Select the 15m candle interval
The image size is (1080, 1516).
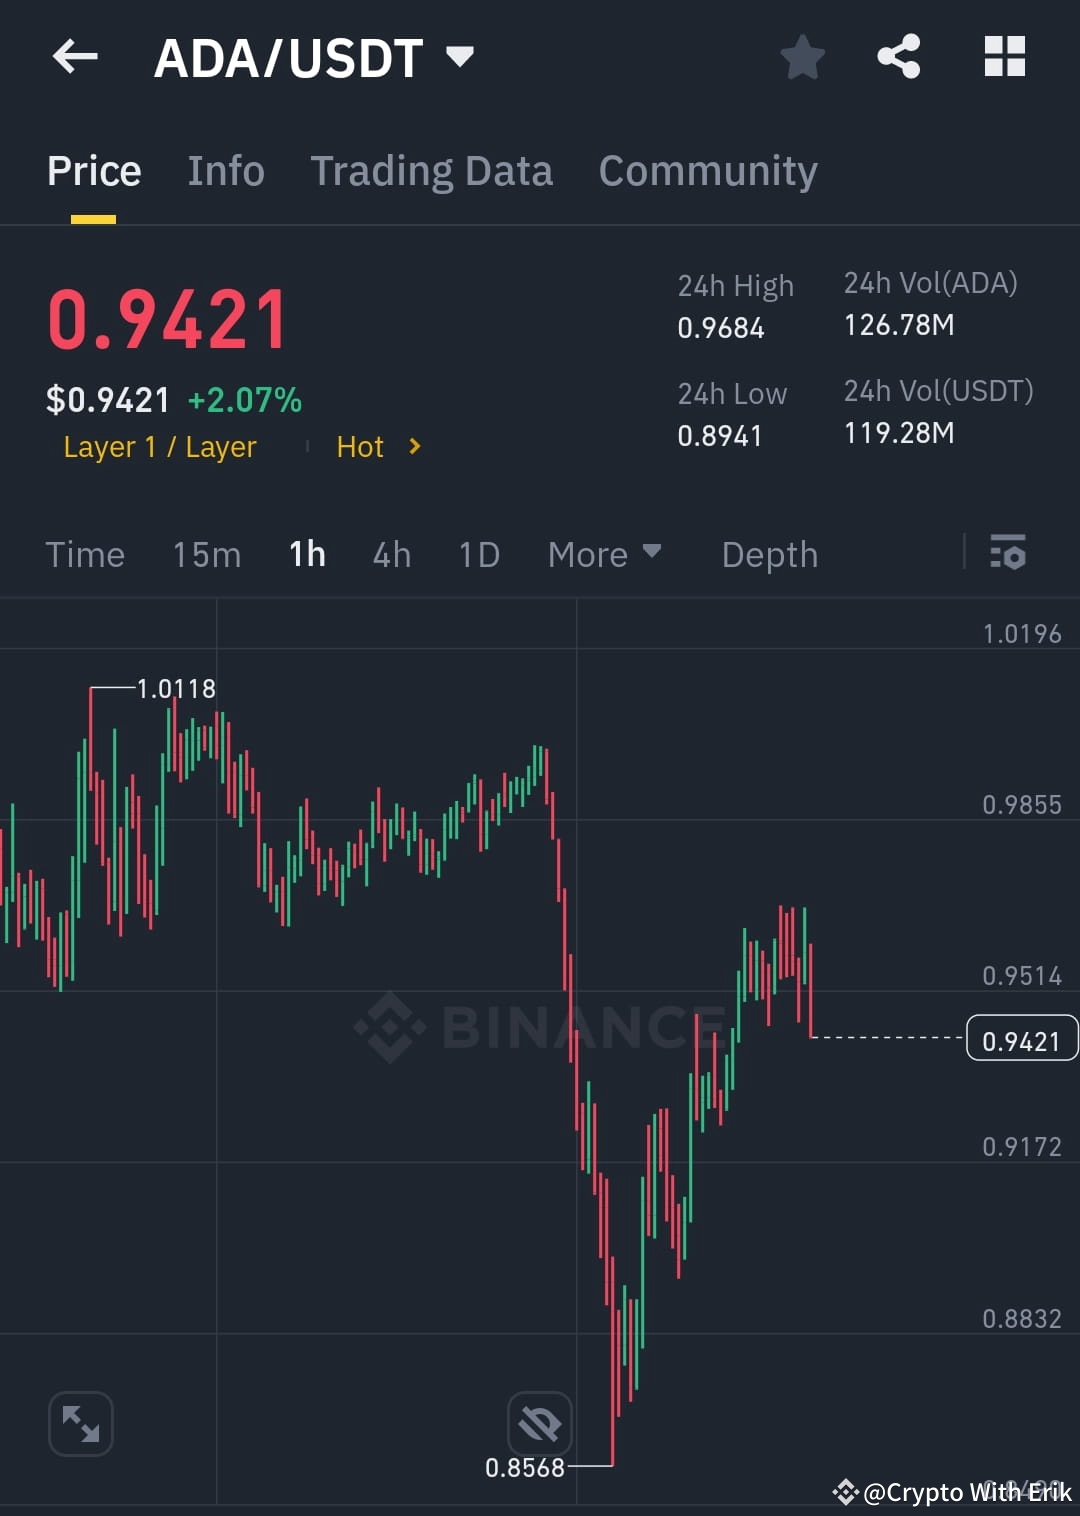pyautogui.click(x=206, y=554)
